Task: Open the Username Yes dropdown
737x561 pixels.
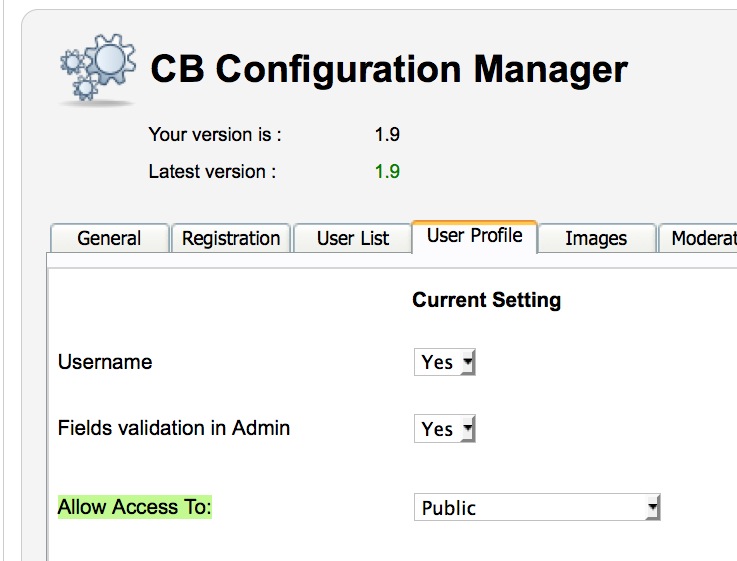Action: click(x=445, y=362)
